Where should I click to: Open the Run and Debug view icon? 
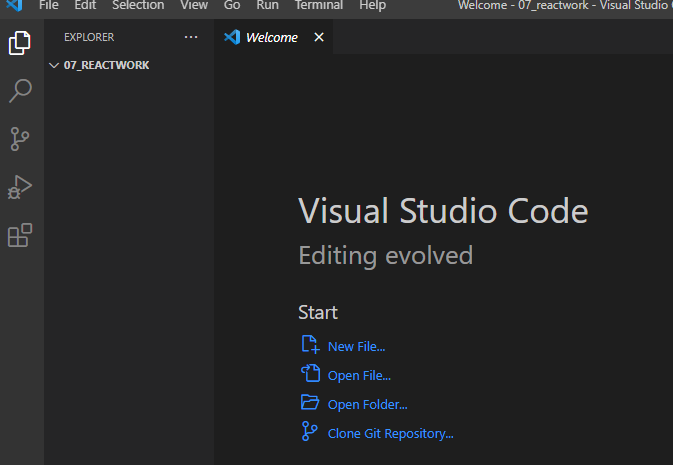coord(20,187)
